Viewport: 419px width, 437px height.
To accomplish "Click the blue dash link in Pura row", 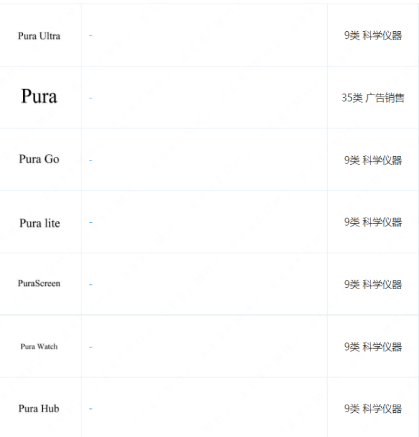I will [x=91, y=98].
